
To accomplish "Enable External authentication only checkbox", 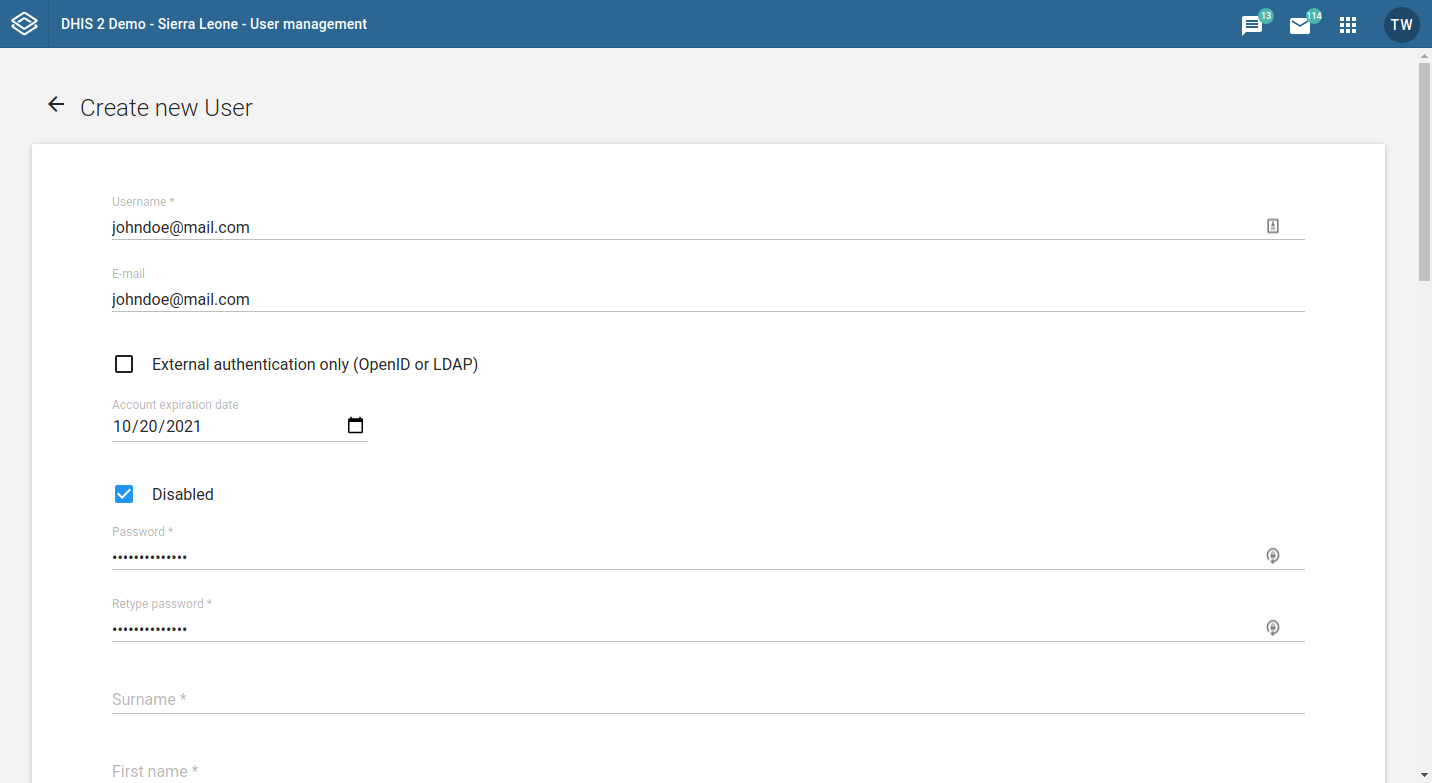I will [124, 364].
